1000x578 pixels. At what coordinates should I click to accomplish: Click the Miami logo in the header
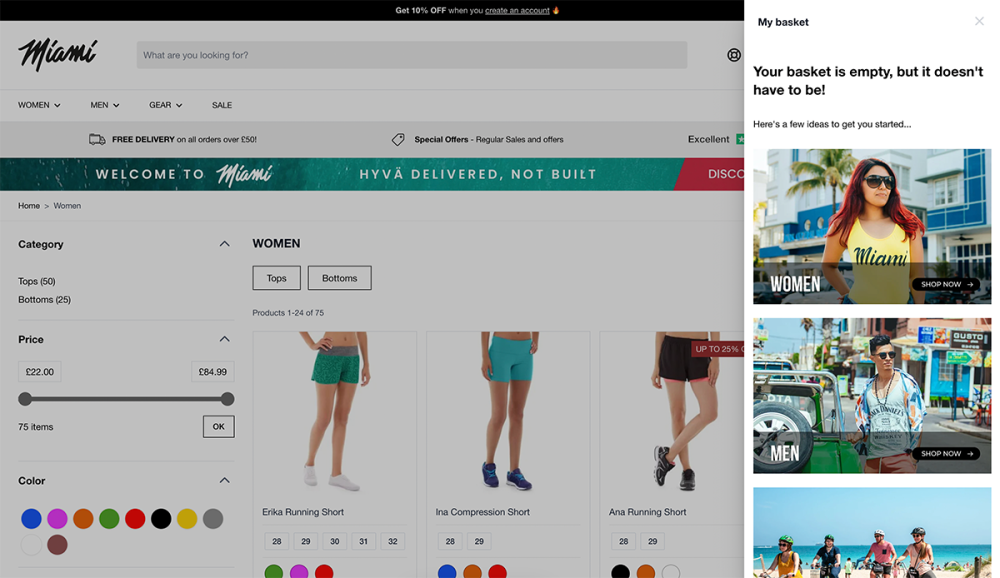(58, 54)
